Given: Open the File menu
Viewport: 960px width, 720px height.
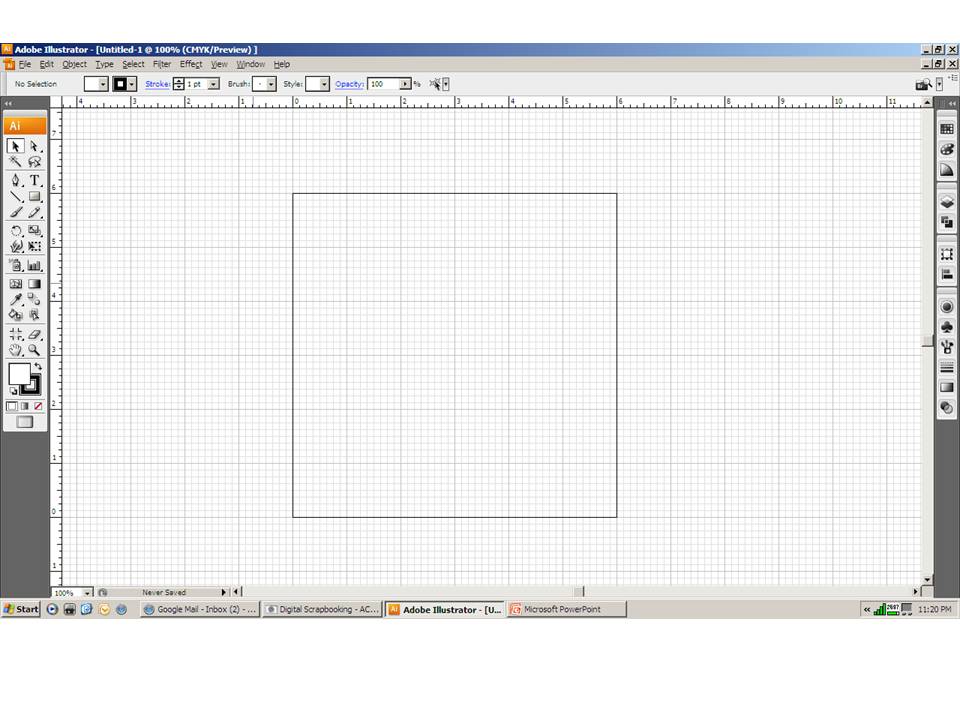Looking at the screenshot, I should 24,64.
